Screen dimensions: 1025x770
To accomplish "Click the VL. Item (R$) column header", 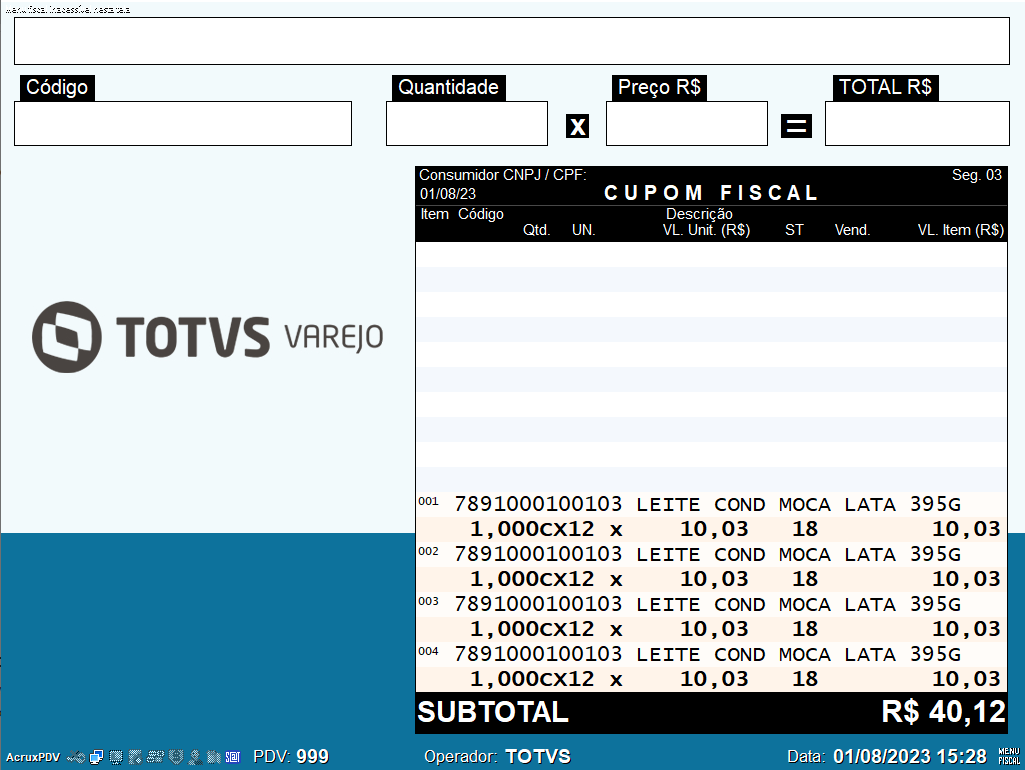I will pyautogui.click(x=960, y=230).
